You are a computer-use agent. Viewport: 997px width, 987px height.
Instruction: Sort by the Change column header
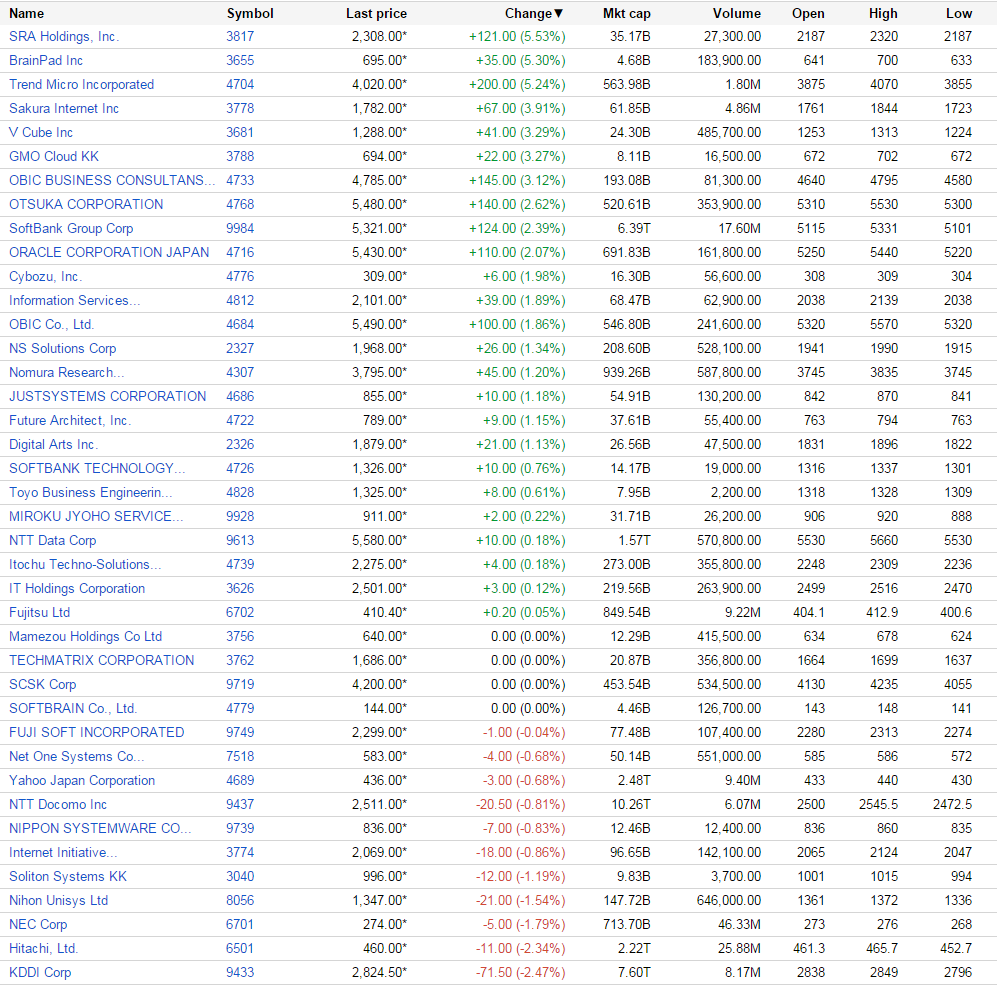click(533, 13)
